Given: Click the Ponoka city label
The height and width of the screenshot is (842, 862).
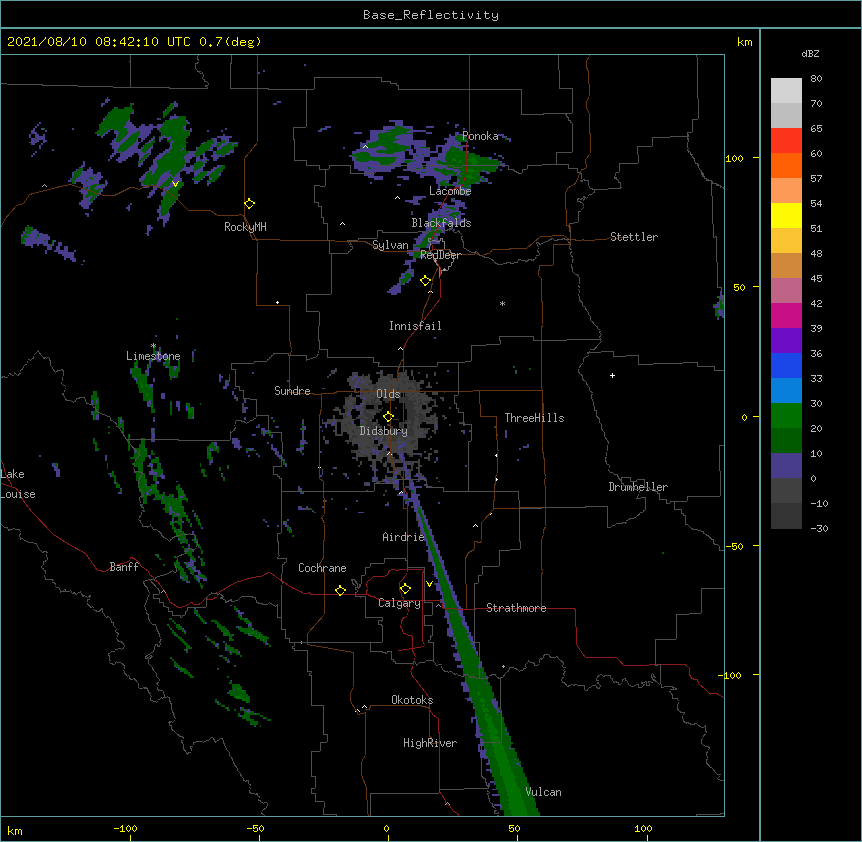Looking at the screenshot, I should click(x=480, y=136).
